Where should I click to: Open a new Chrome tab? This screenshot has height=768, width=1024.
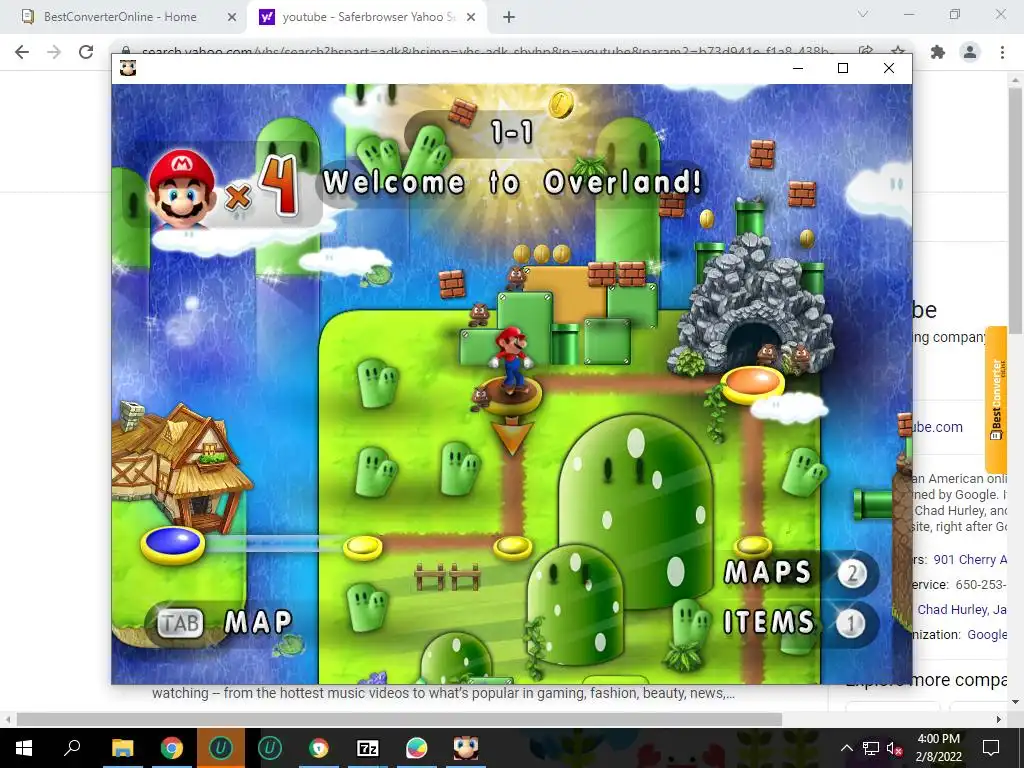point(509,18)
